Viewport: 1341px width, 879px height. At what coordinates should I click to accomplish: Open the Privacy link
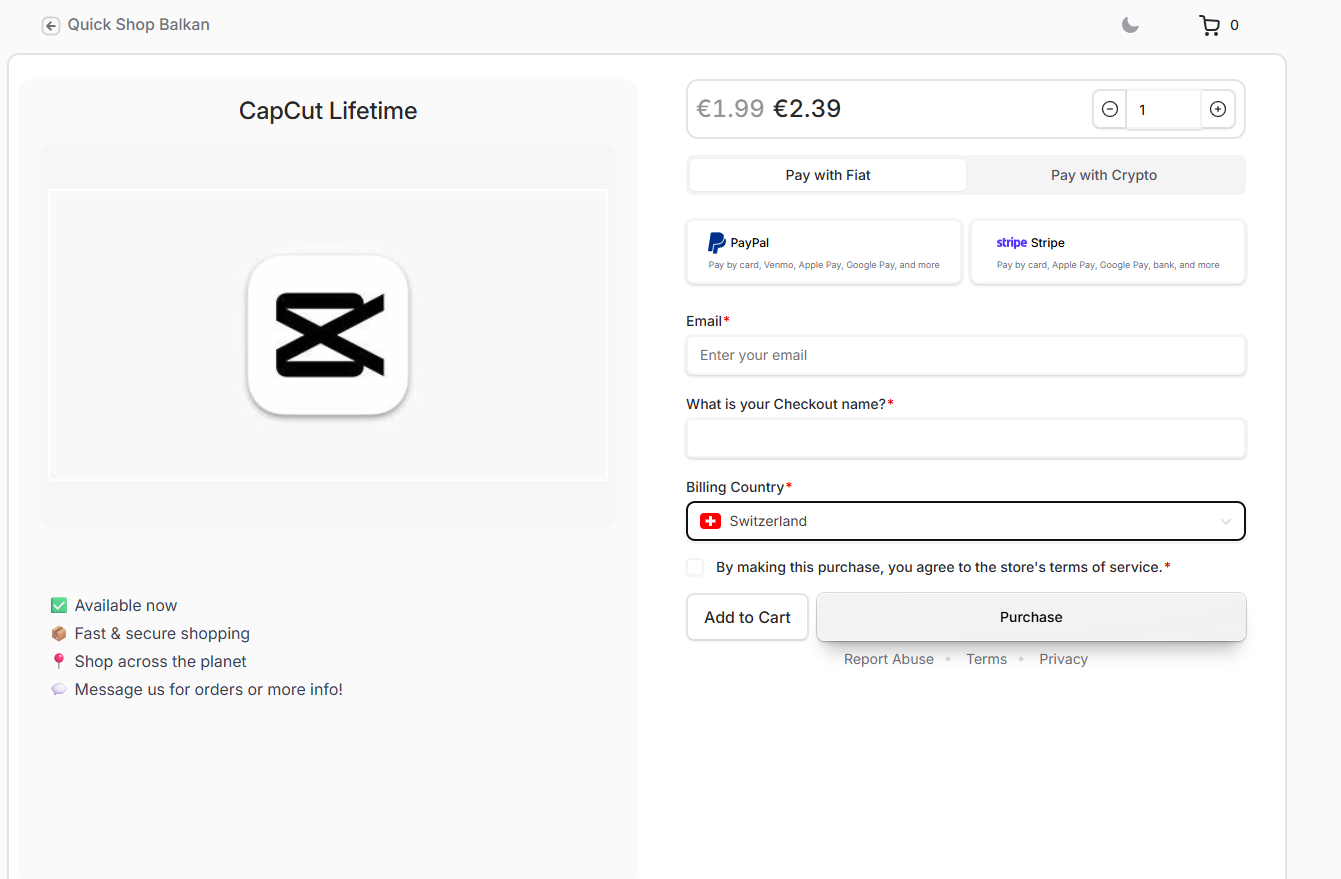coord(1063,659)
